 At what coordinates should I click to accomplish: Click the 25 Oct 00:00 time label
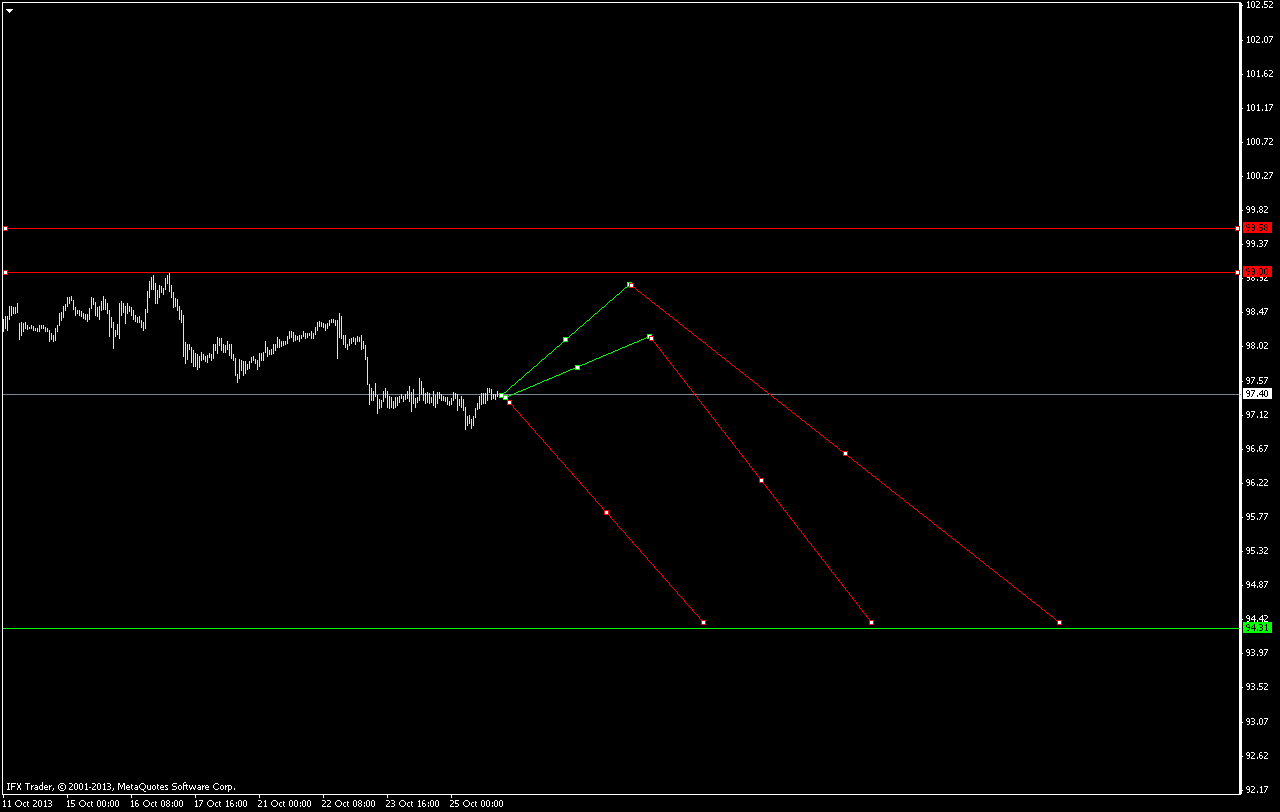click(477, 803)
